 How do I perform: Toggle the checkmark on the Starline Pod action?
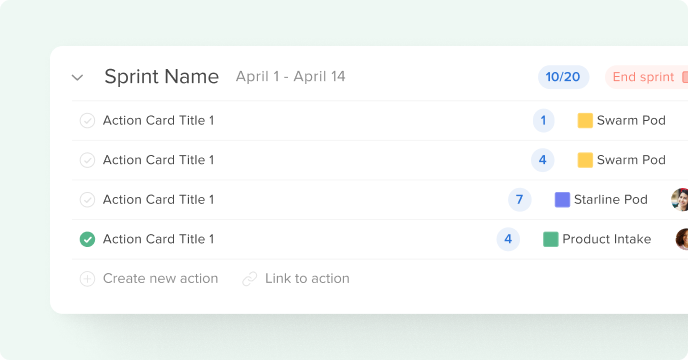tap(87, 200)
